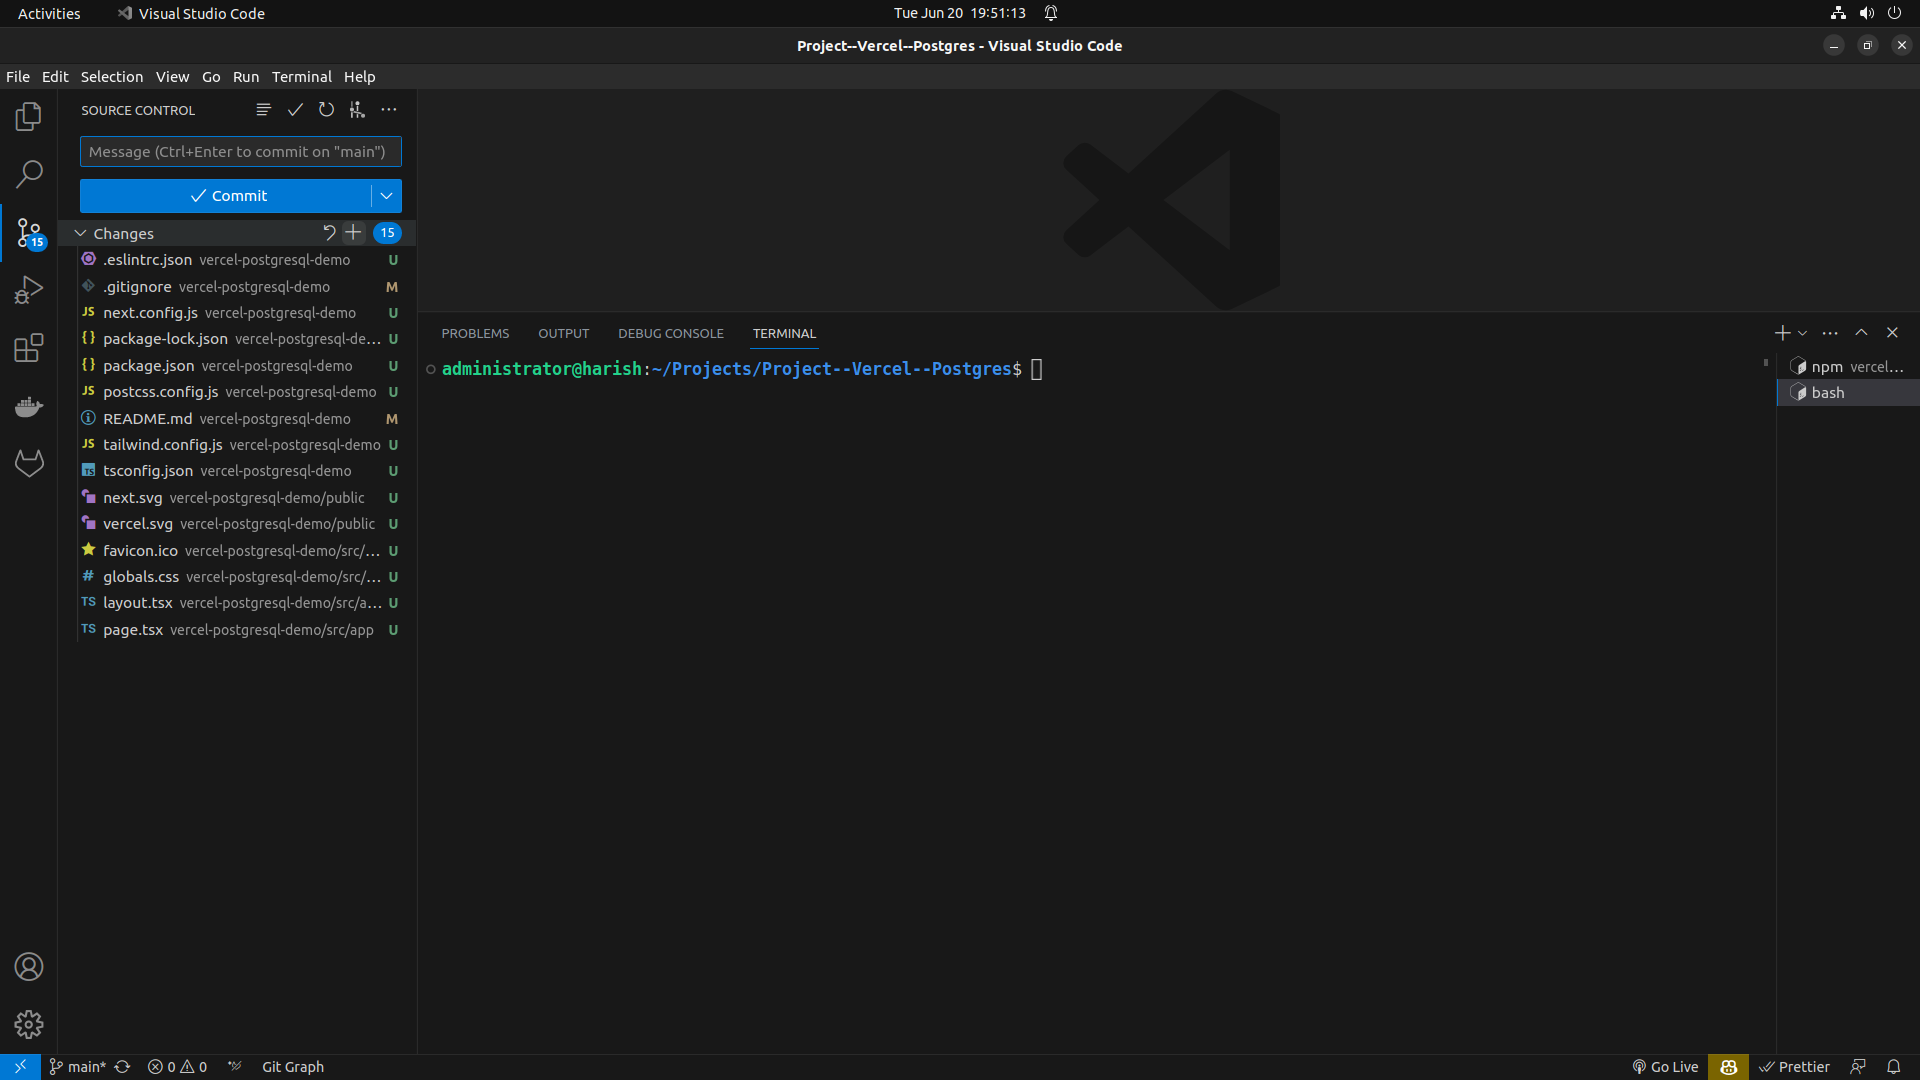The height and width of the screenshot is (1080, 1920).
Task: Collapse the Changes section
Action: click(81, 233)
